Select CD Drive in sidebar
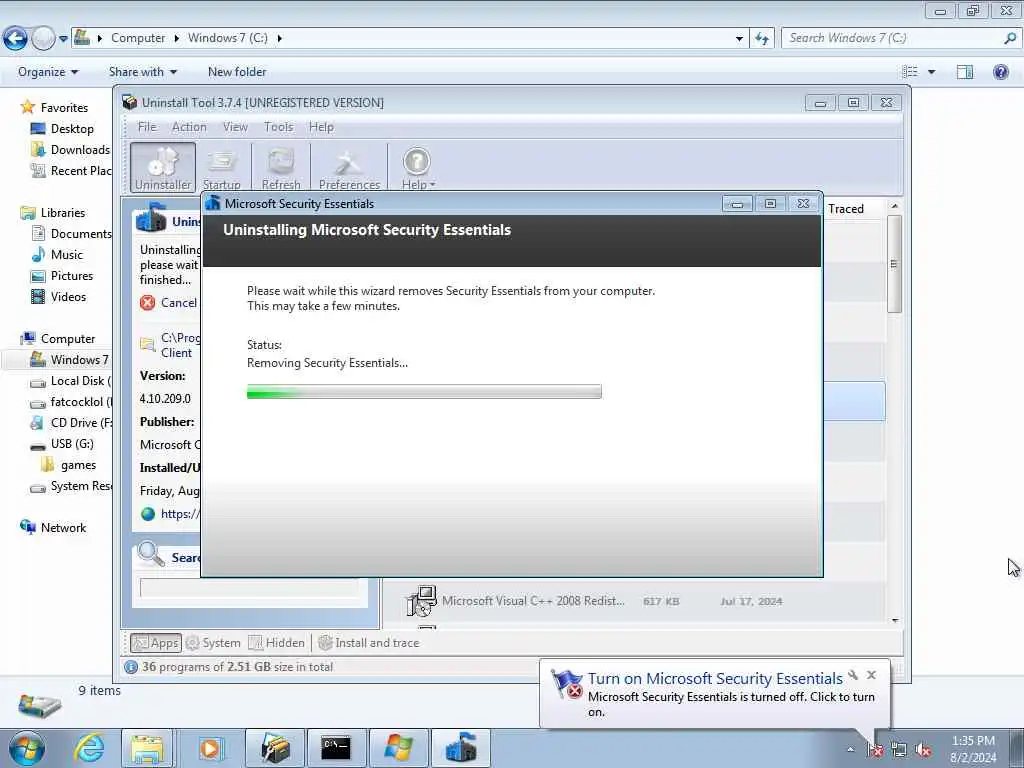This screenshot has height=768, width=1024. coord(71,423)
